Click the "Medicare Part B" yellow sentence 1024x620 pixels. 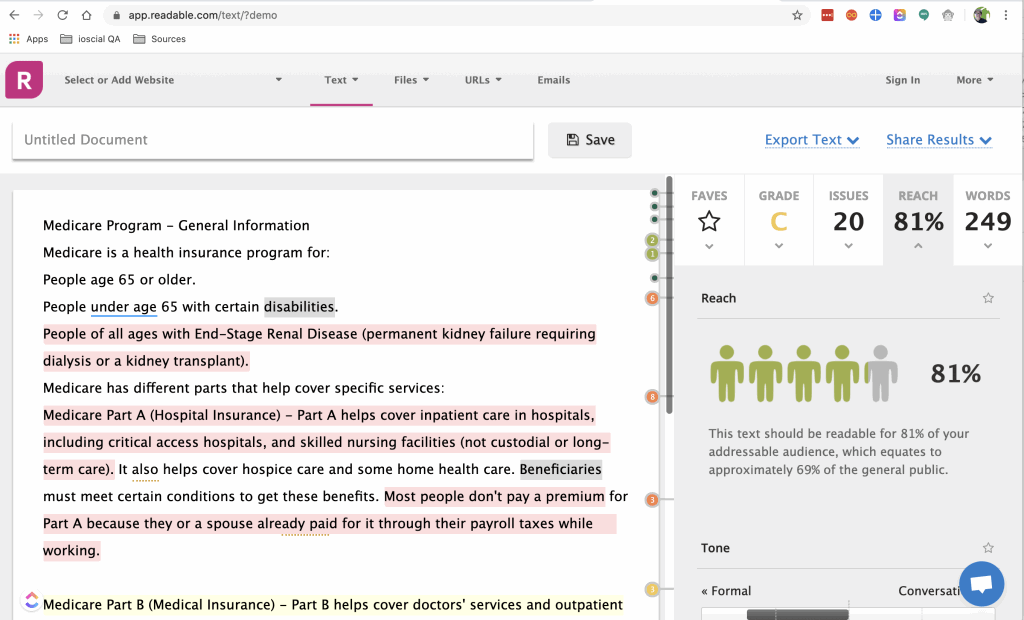pos(332,605)
